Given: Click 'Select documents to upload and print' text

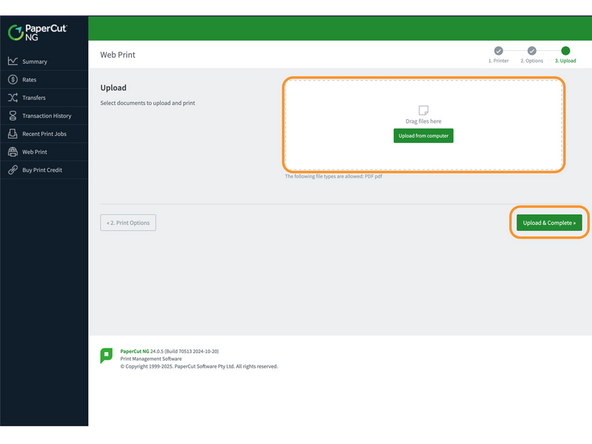Looking at the screenshot, I should pos(148,103).
